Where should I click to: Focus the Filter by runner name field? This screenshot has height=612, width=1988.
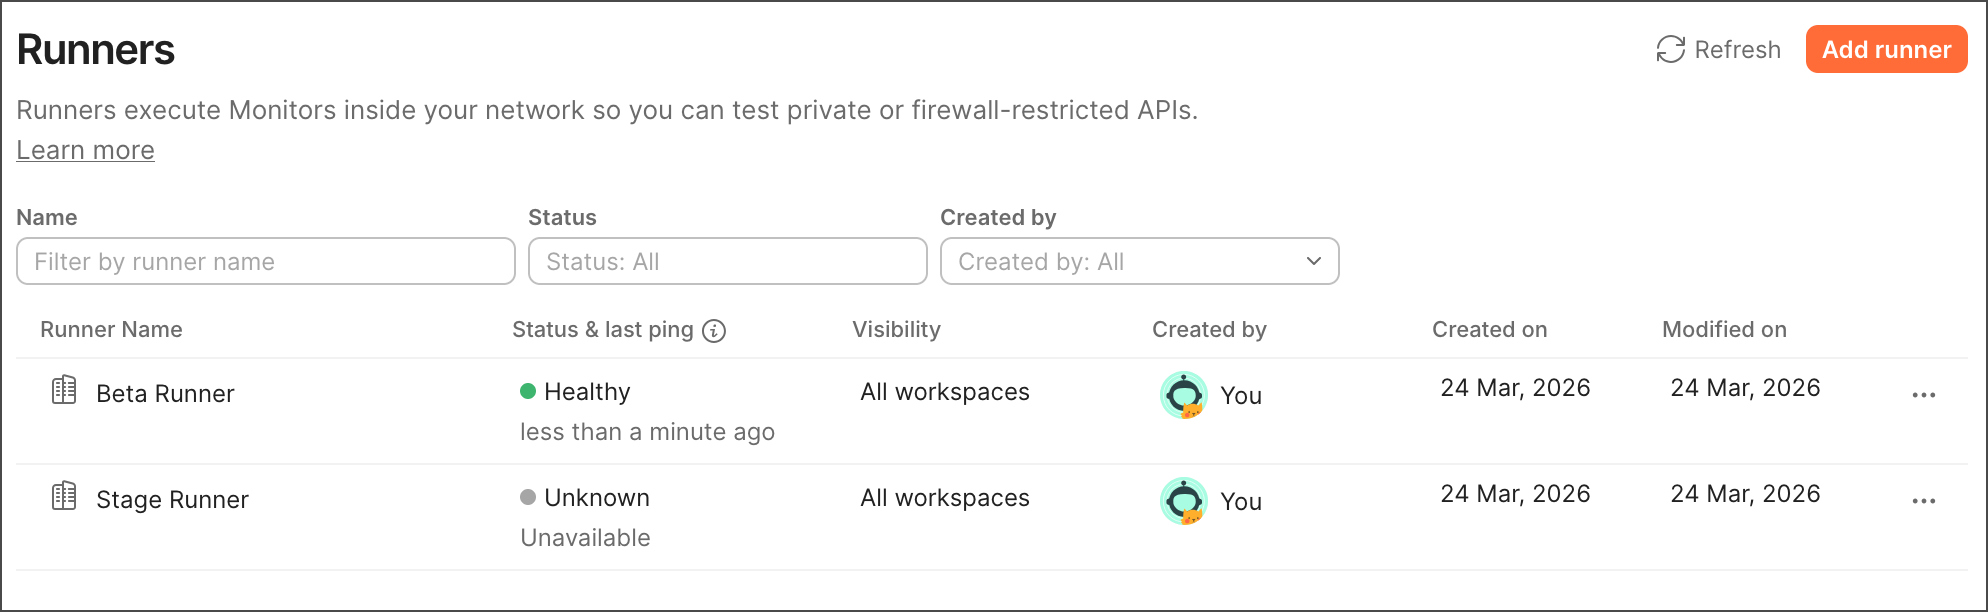tap(265, 262)
